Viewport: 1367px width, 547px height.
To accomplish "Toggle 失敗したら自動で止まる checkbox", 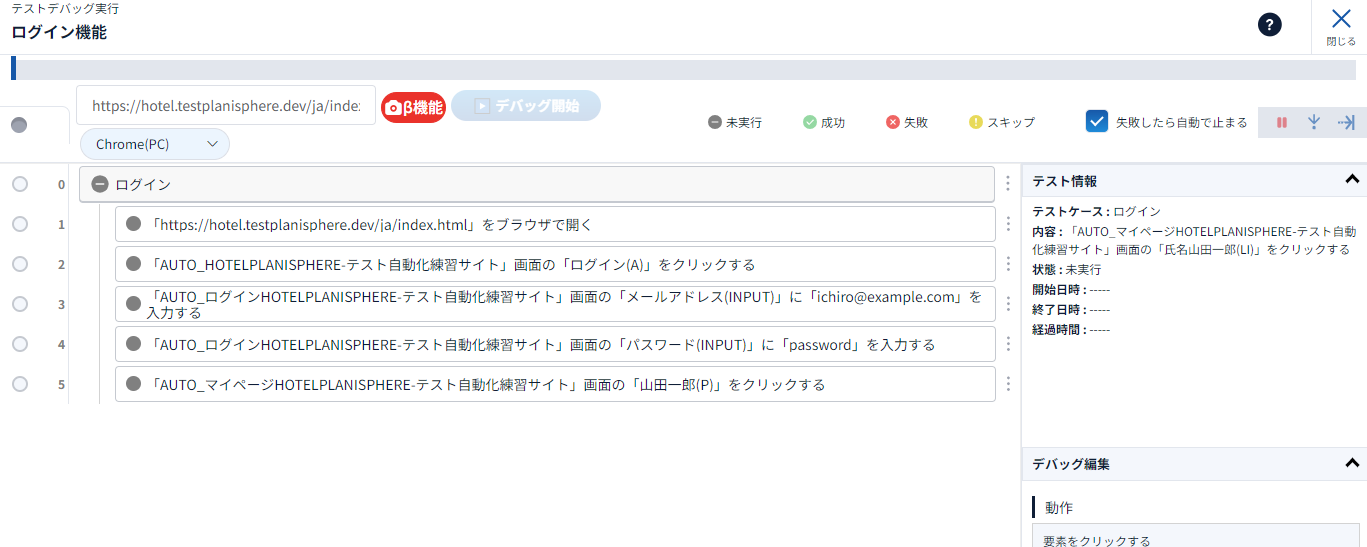I will [1097, 122].
